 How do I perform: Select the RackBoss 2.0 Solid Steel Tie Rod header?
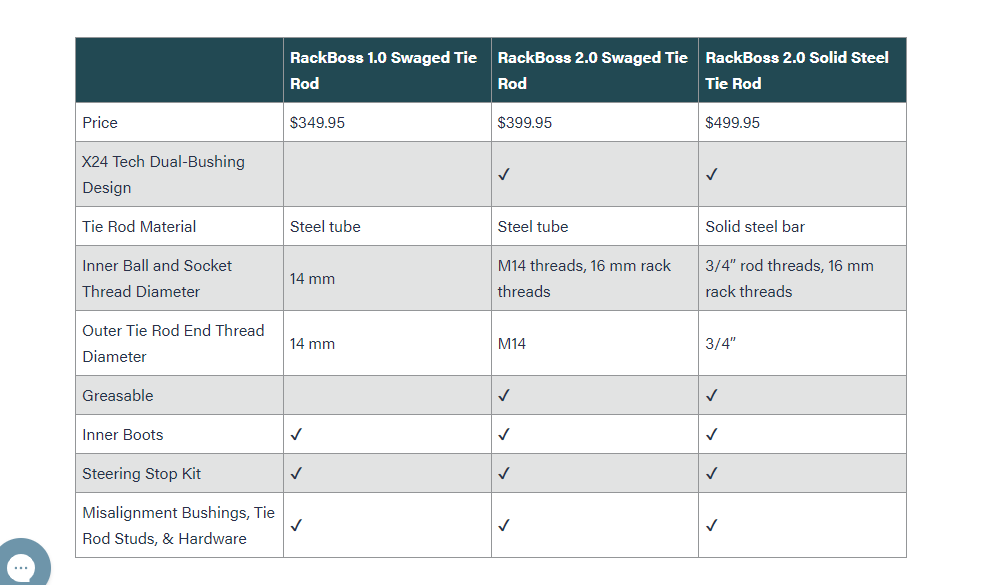tap(797, 71)
